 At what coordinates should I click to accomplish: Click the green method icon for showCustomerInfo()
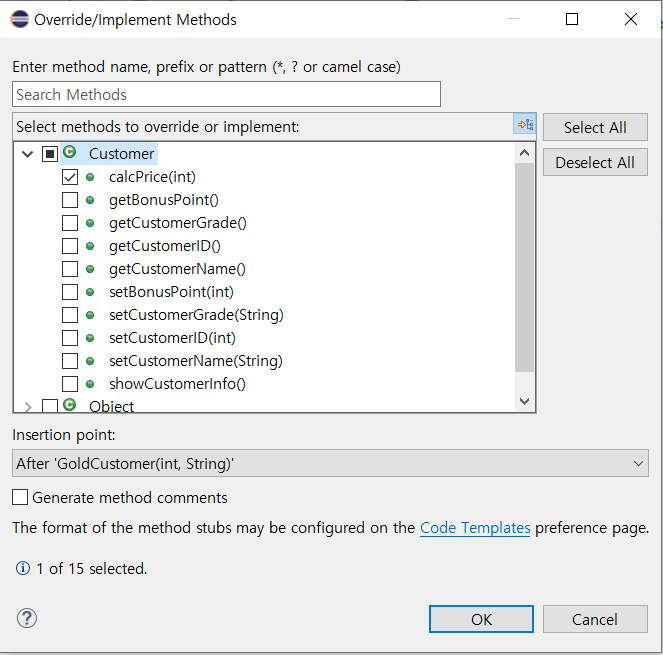90,384
